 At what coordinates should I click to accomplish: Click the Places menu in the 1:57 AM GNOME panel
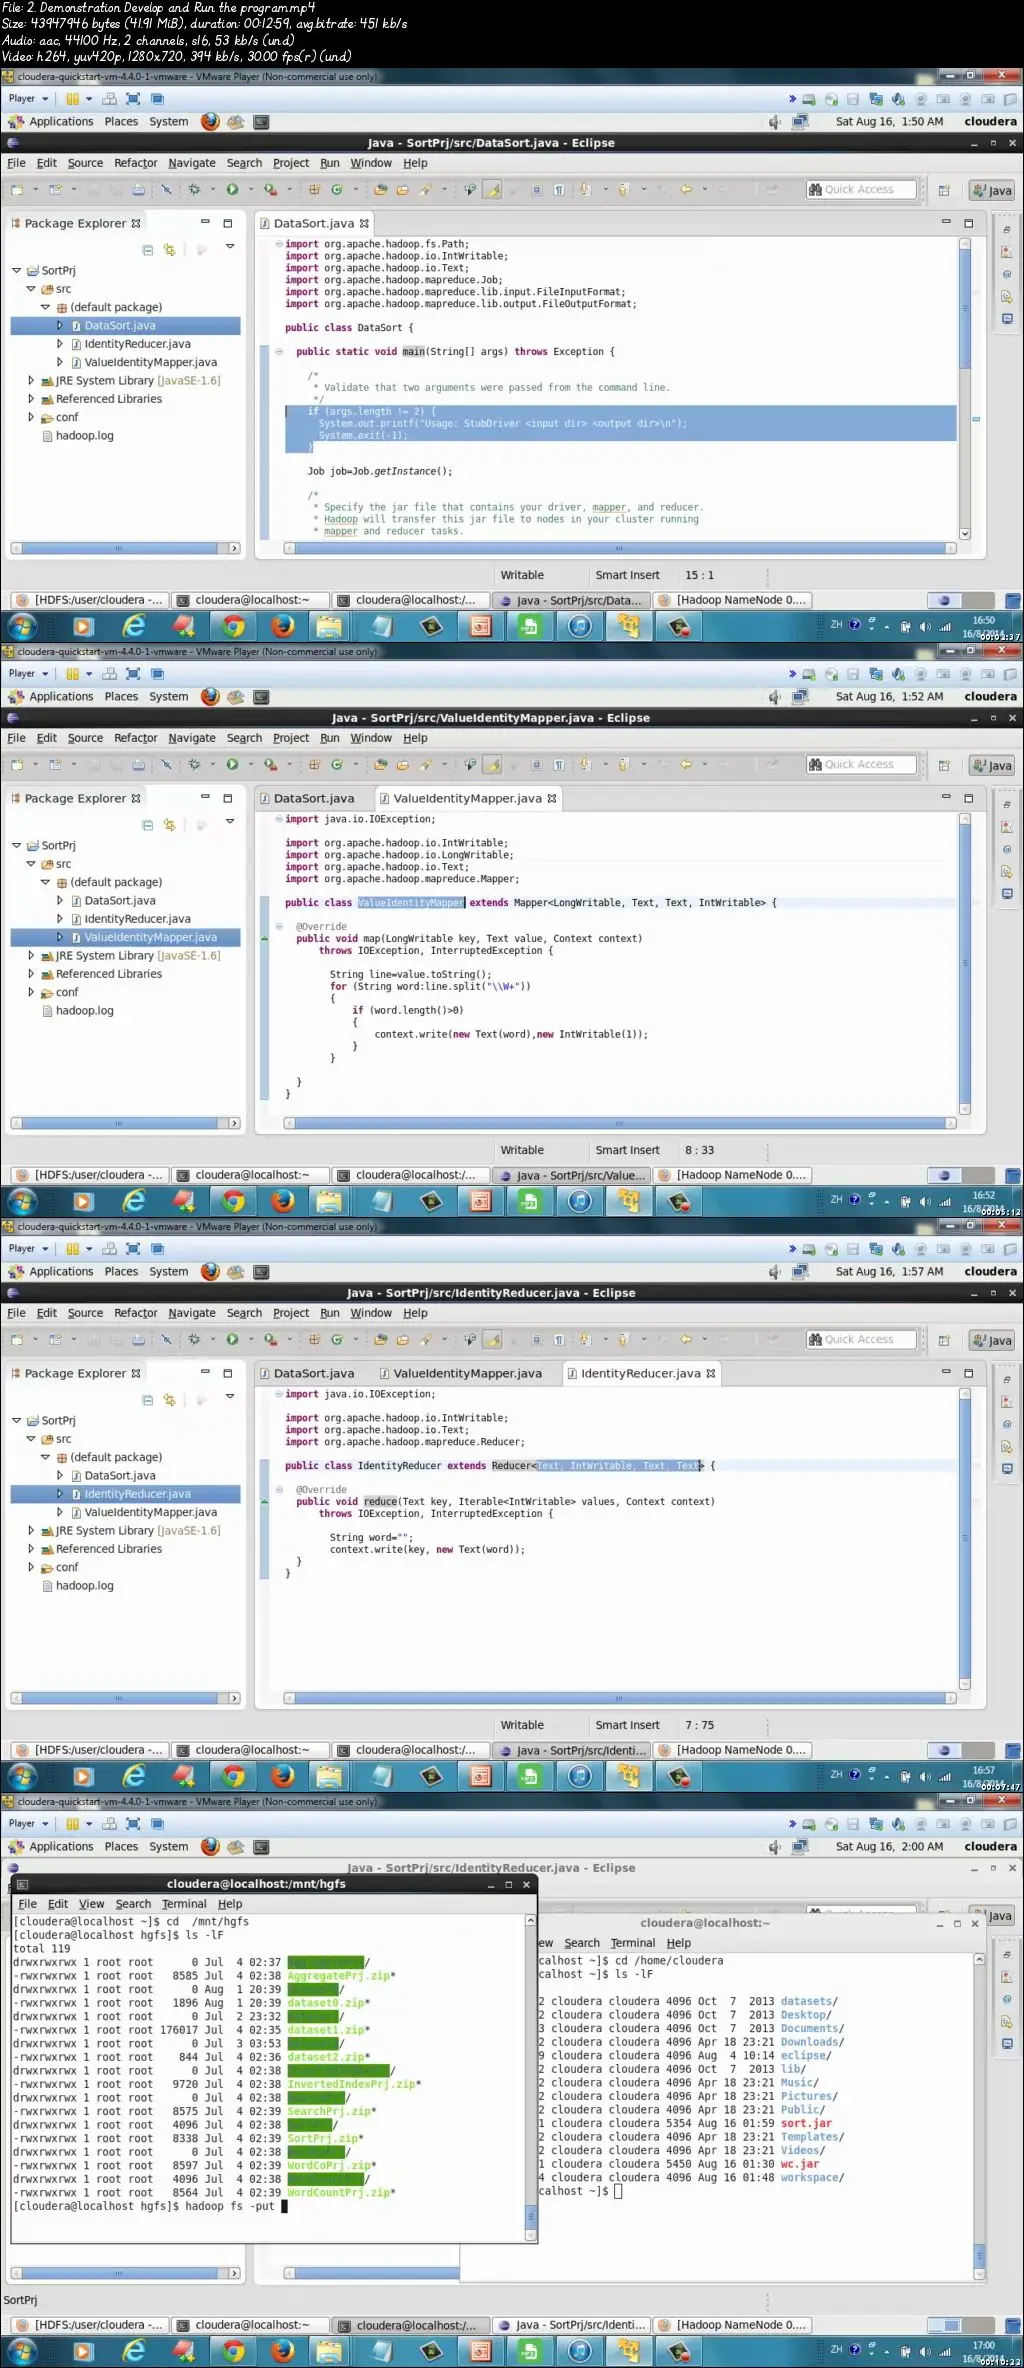121,1272
